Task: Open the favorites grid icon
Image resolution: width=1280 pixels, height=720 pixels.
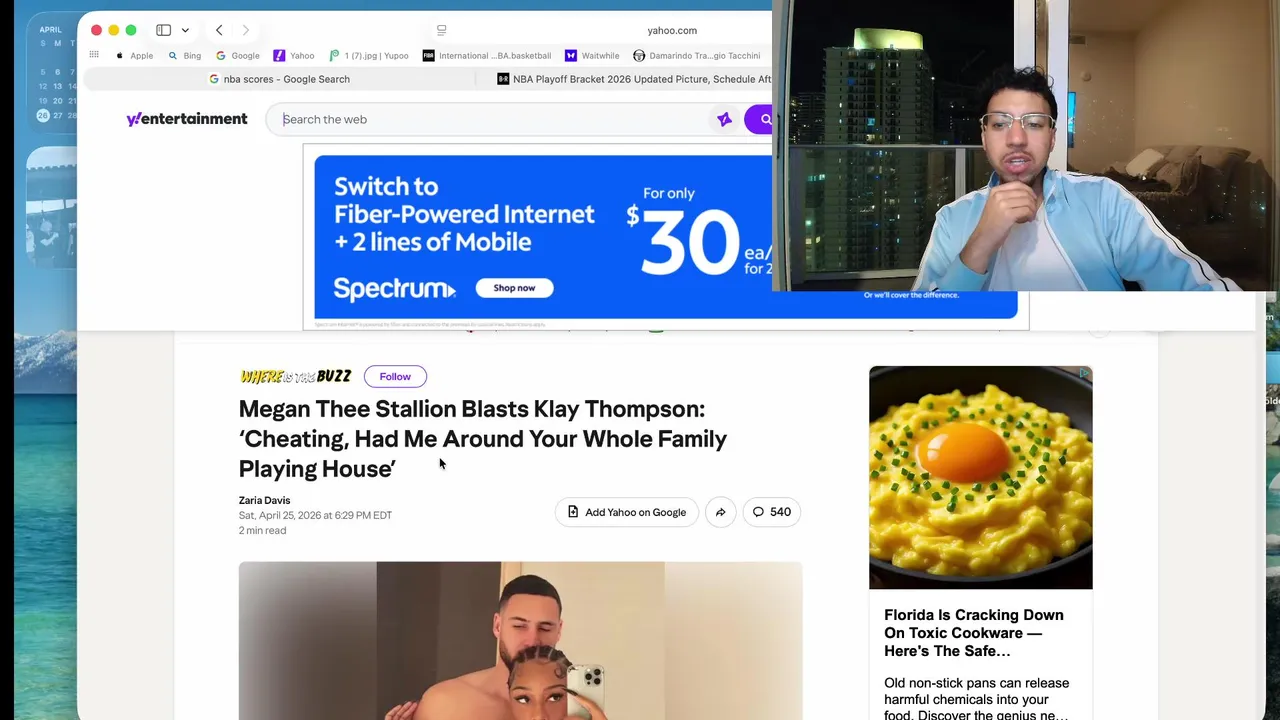Action: (94, 55)
